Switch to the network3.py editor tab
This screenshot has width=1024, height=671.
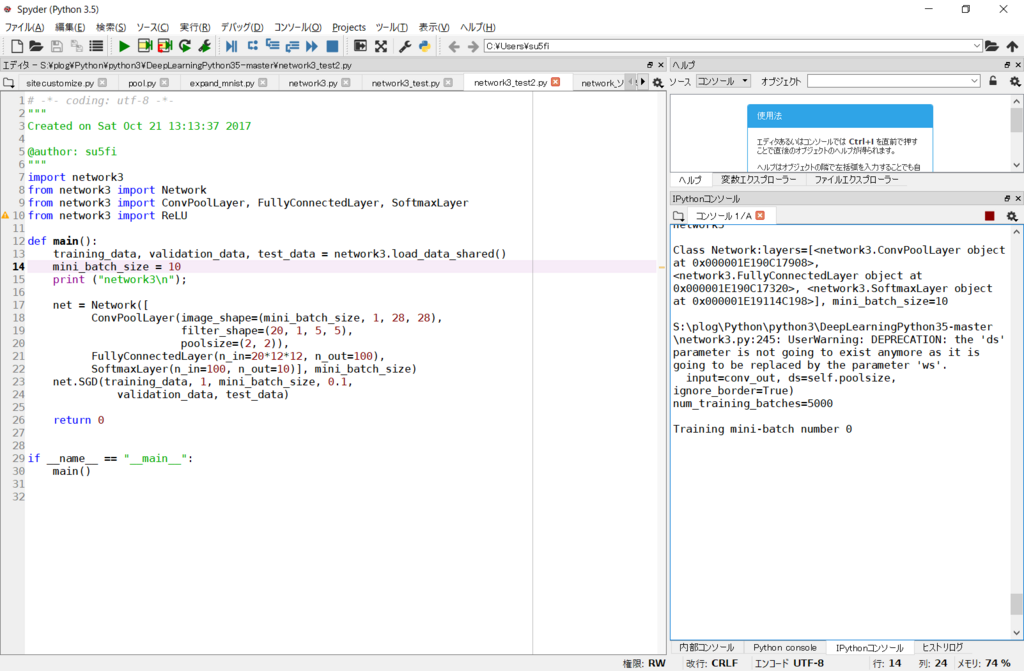[313, 83]
